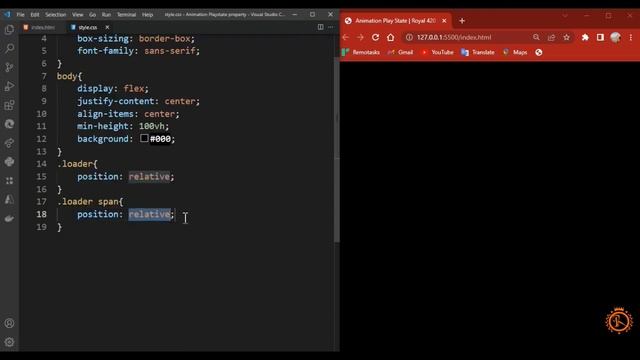Go back in Chrome browser

346,37
